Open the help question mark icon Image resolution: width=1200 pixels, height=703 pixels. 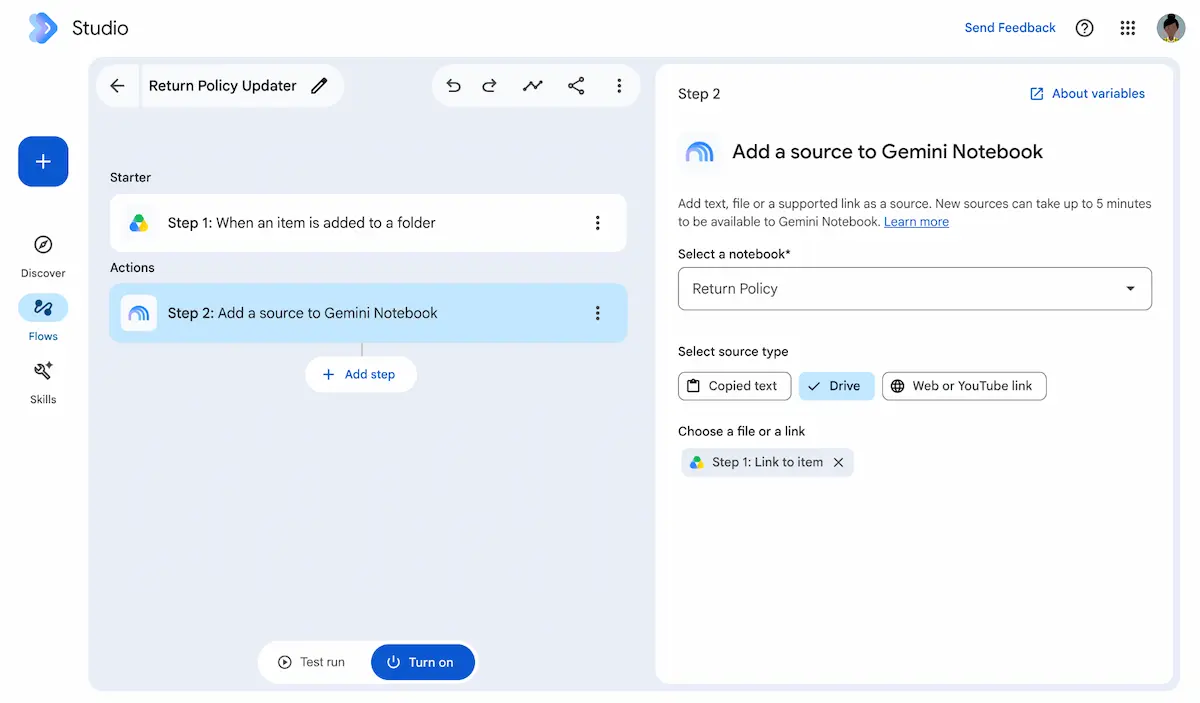(1084, 28)
